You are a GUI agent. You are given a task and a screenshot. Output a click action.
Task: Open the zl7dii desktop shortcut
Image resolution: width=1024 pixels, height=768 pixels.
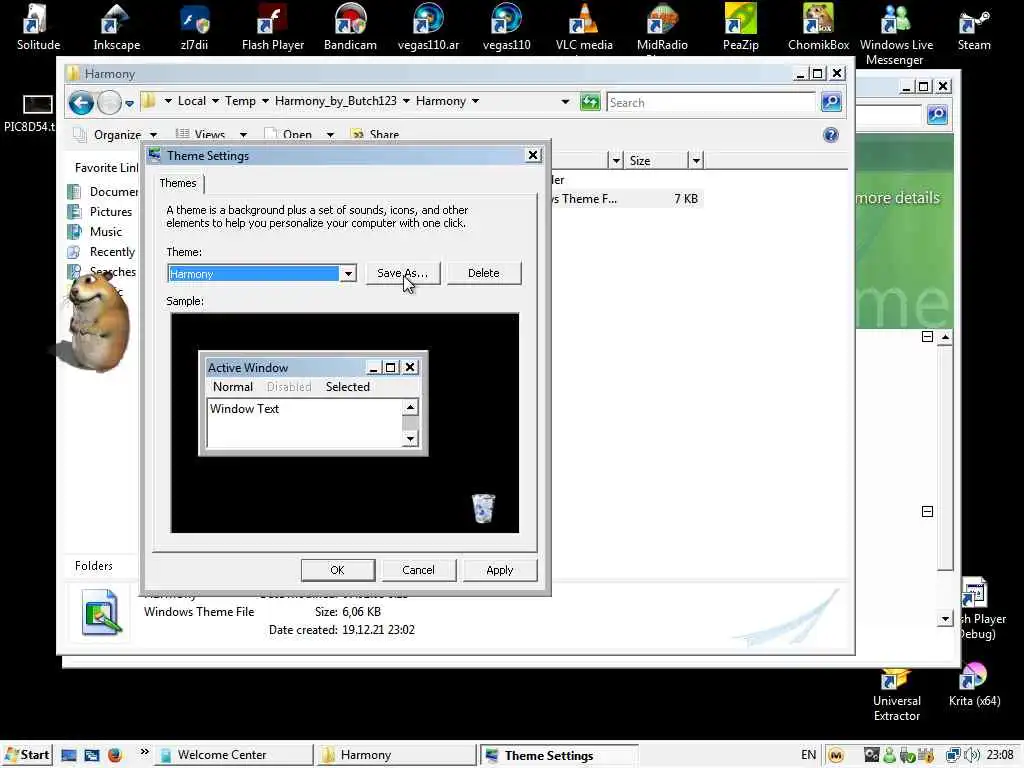point(194,27)
